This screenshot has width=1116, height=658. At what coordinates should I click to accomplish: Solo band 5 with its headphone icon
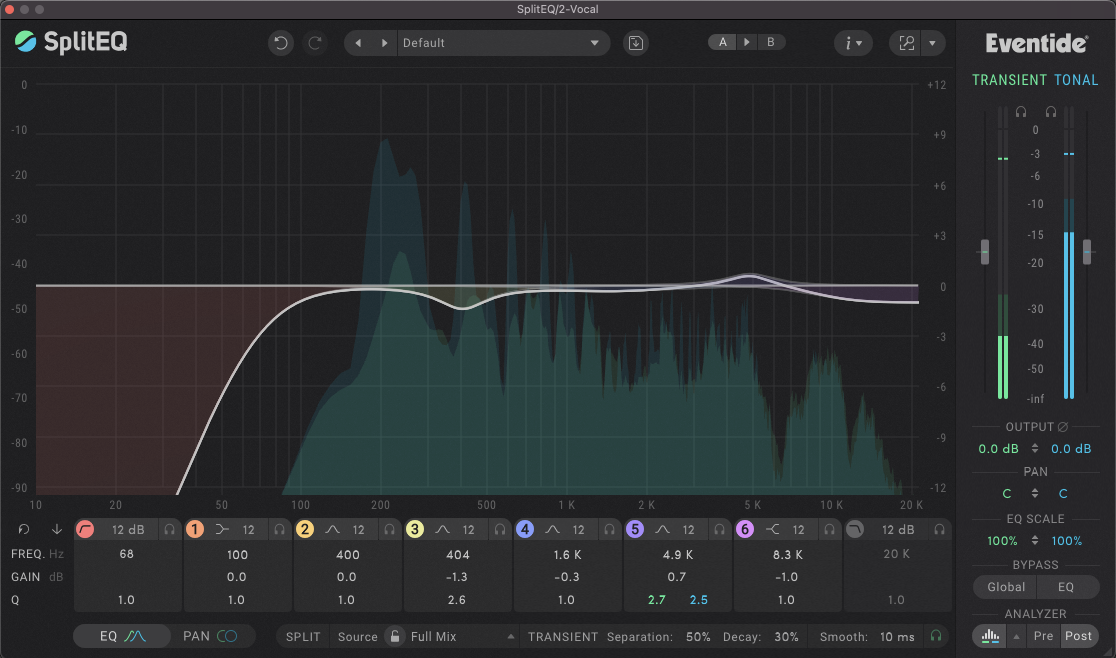(720, 529)
